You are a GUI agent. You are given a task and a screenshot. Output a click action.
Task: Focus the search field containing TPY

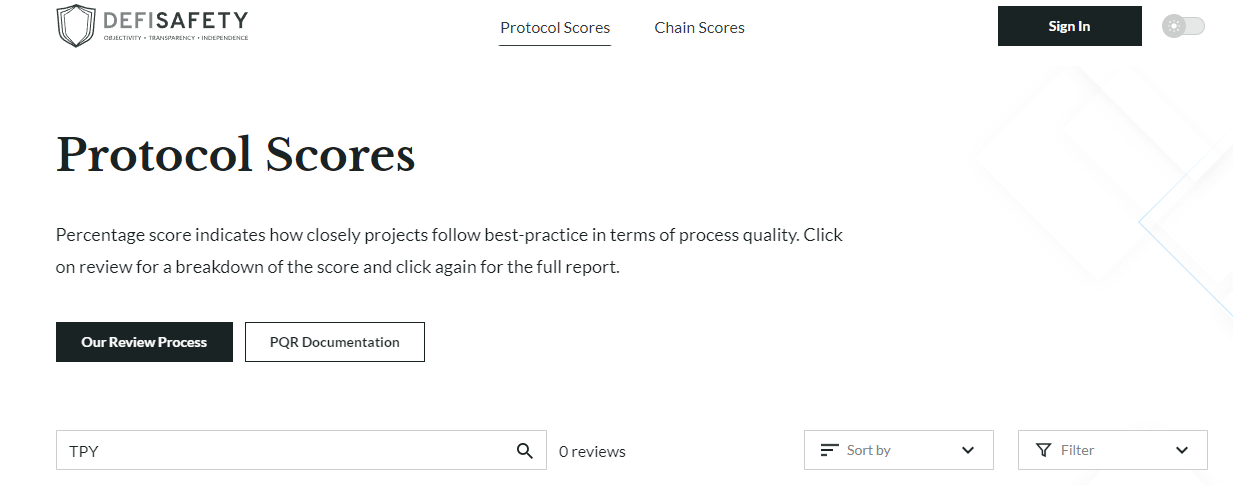coord(301,450)
